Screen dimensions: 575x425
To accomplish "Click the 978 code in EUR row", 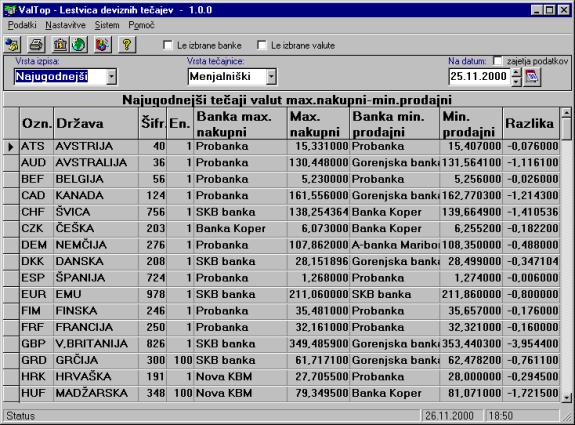I will 153,294.
